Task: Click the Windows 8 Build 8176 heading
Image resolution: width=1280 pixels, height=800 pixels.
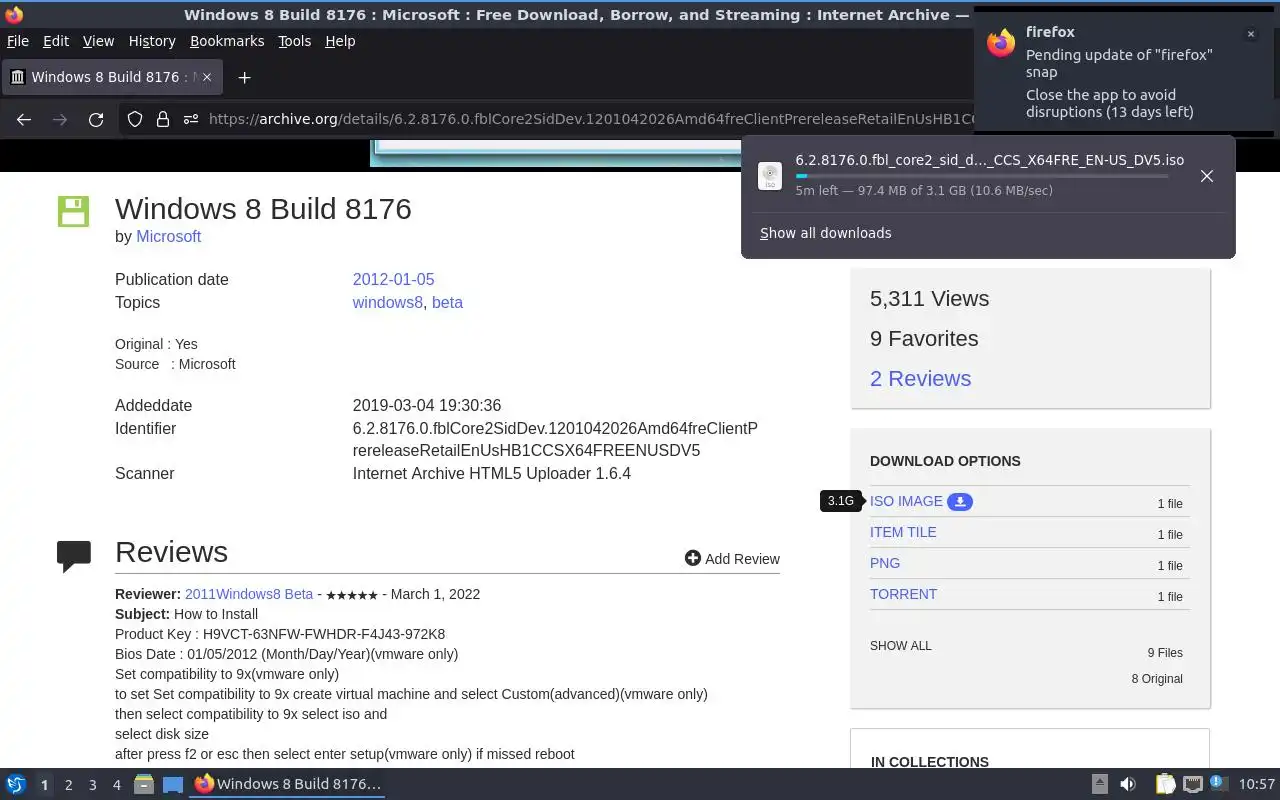Action: 263,209
